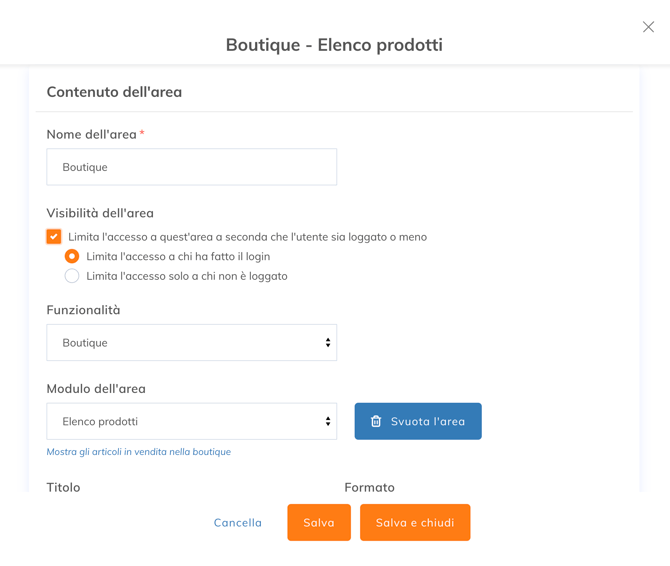
Task: Click the "Modulo dell'area" label
Action: point(96,389)
